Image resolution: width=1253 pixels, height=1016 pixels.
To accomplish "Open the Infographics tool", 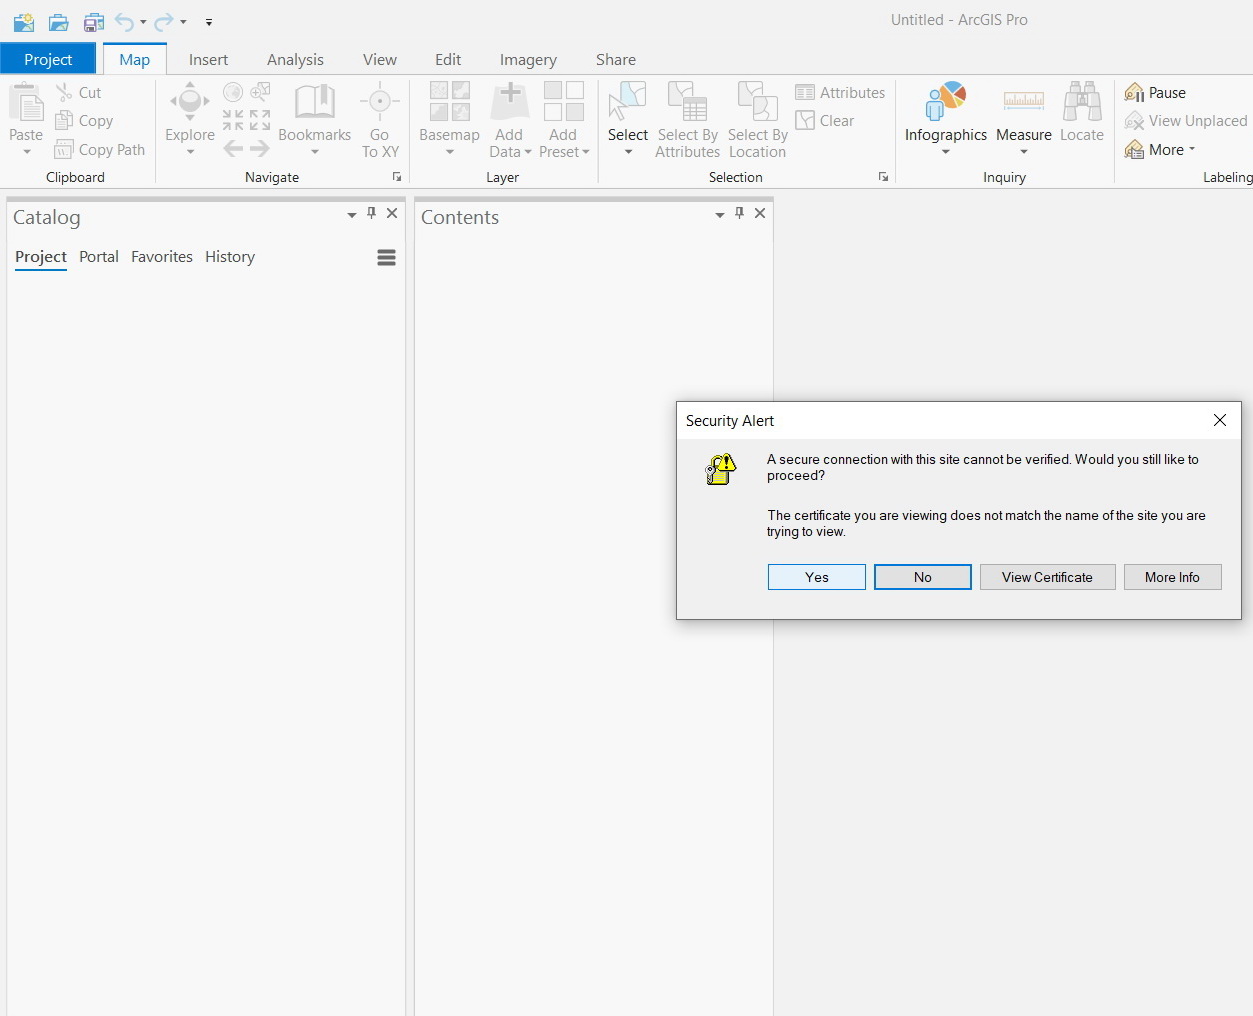I will (x=945, y=118).
